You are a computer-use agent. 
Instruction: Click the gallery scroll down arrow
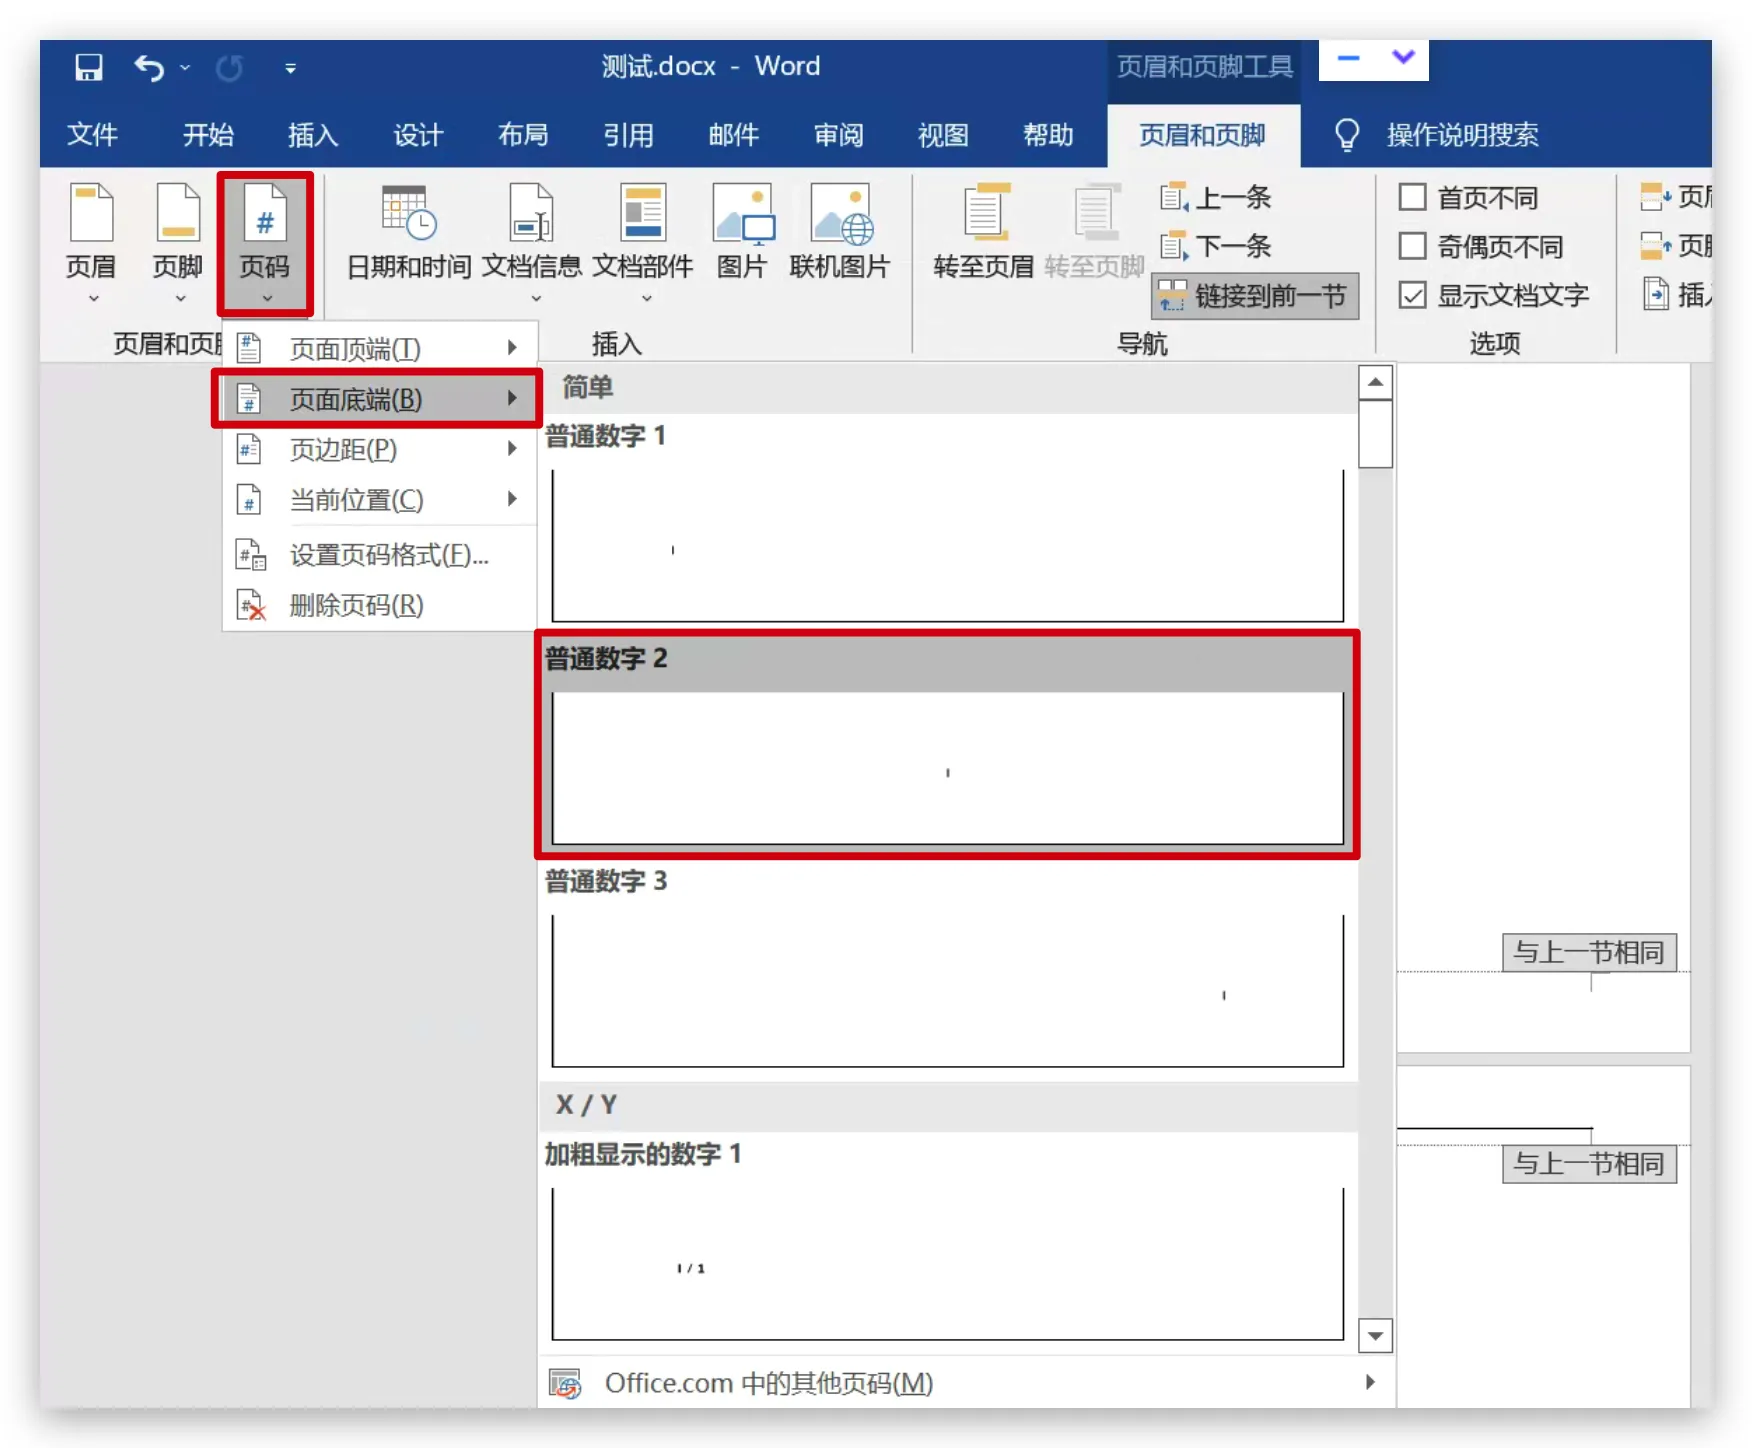(1376, 1336)
